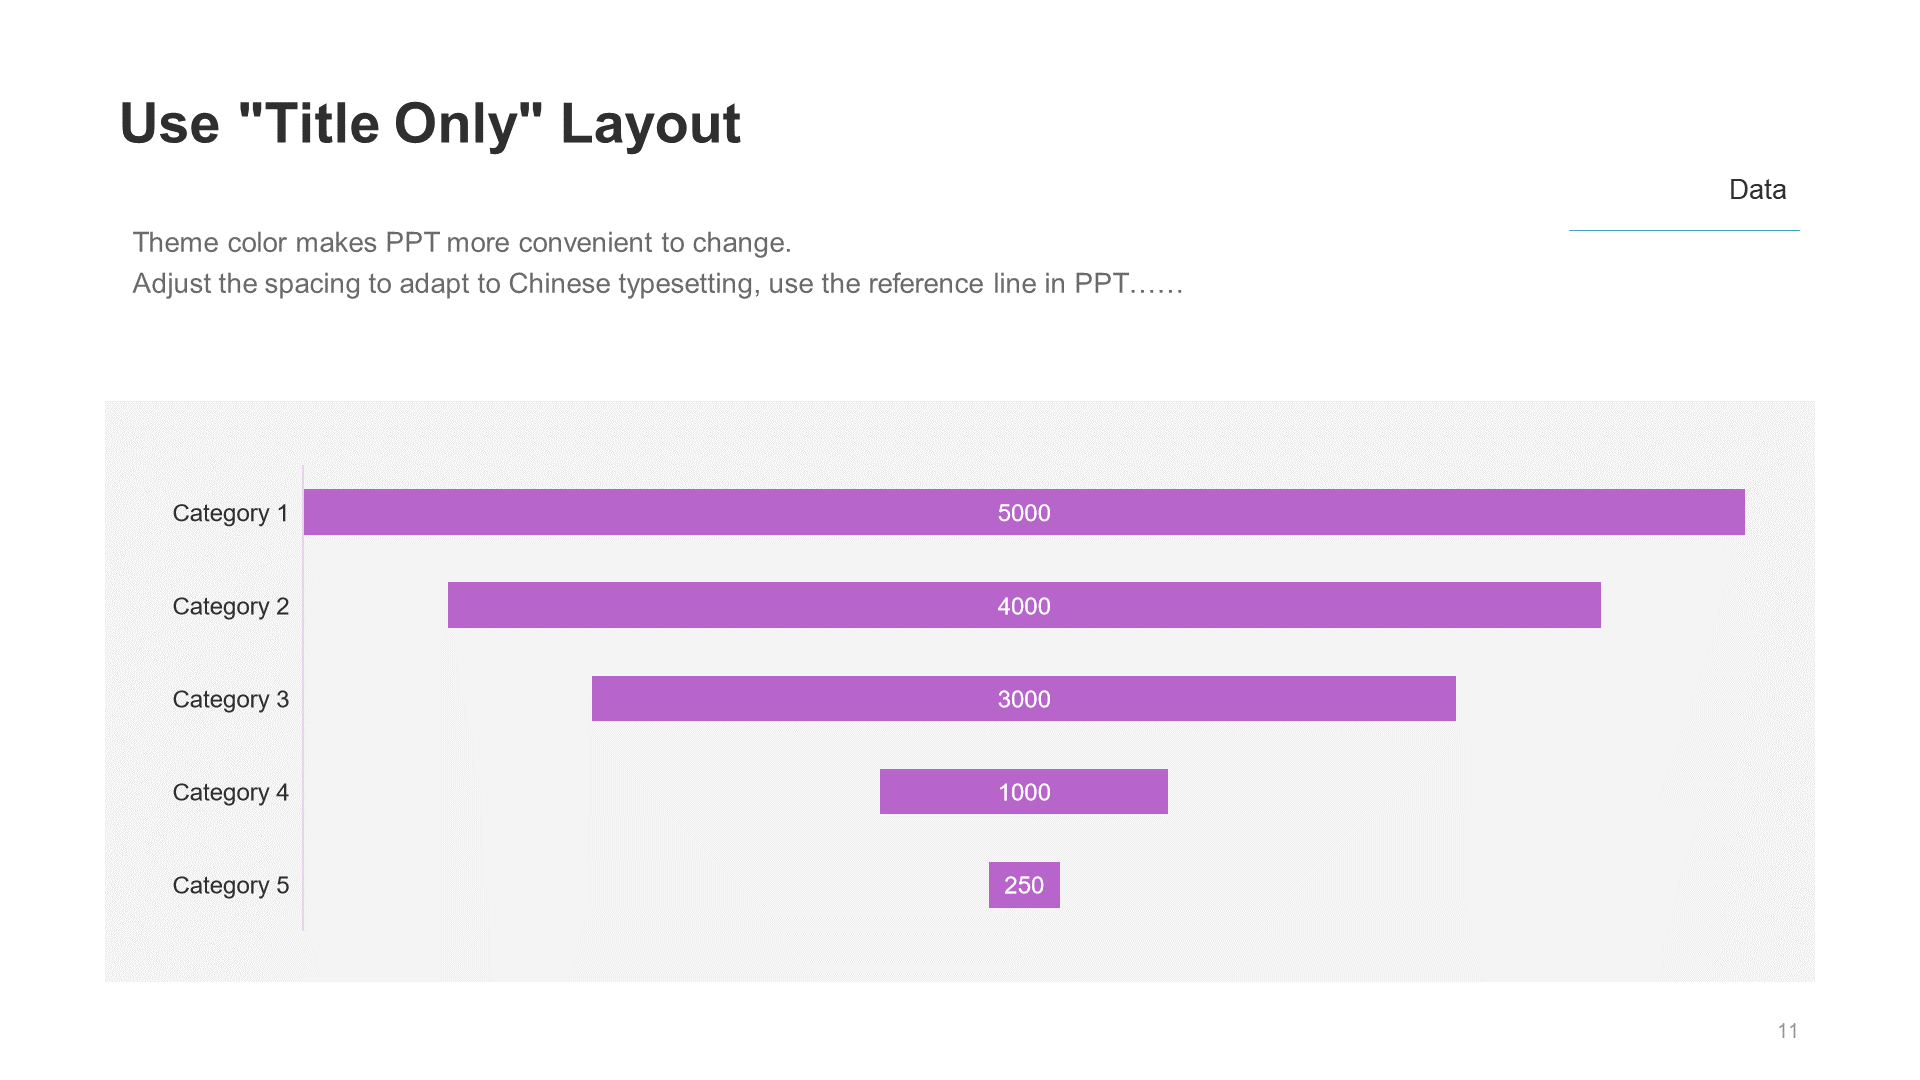Select the "Category 3" axis label
The image size is (1920, 1080).
[230, 699]
